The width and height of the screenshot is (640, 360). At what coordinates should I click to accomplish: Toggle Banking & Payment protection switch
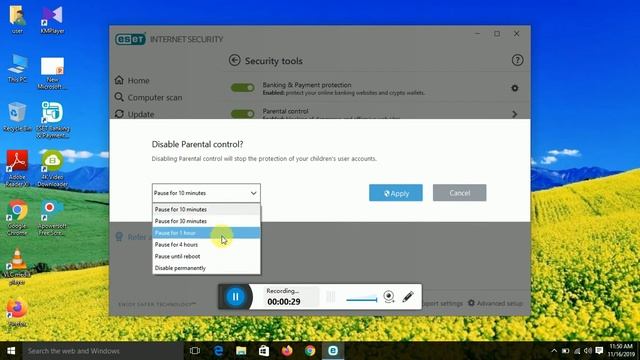(242, 88)
